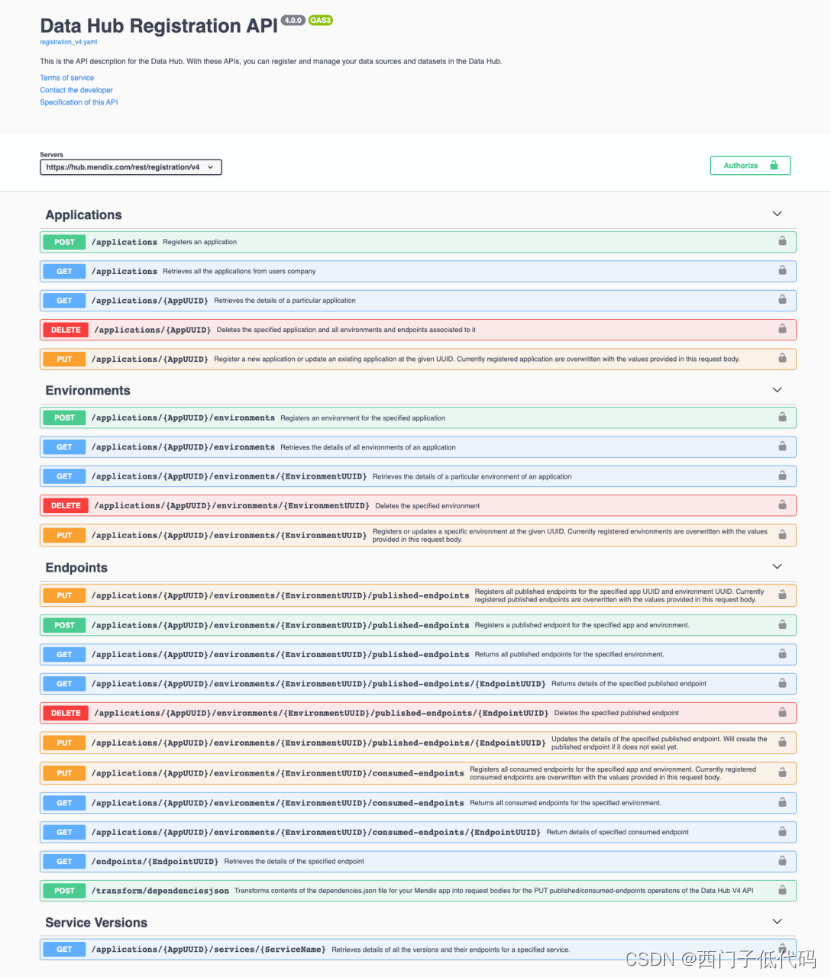Collapse the Service Versions section chevron
The height and width of the screenshot is (978, 831).
pos(777,922)
